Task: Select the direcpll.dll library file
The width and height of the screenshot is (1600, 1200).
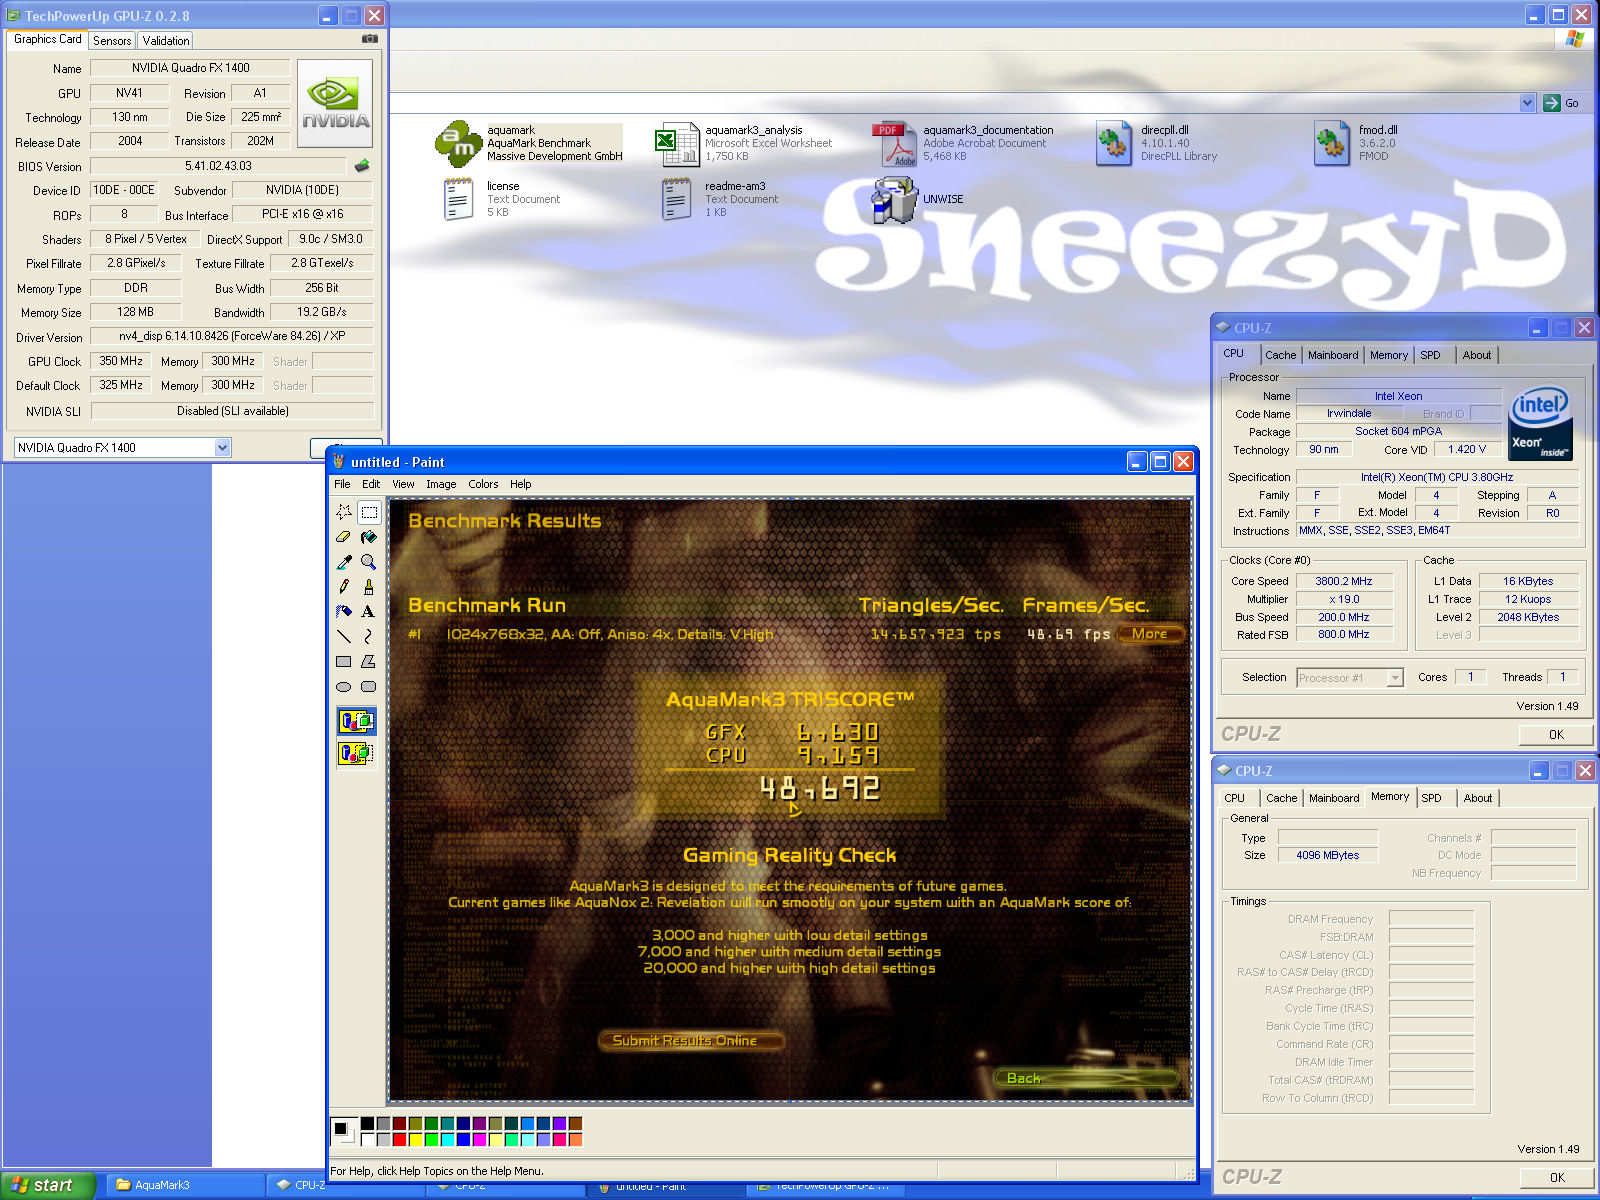Action: pos(1113,143)
